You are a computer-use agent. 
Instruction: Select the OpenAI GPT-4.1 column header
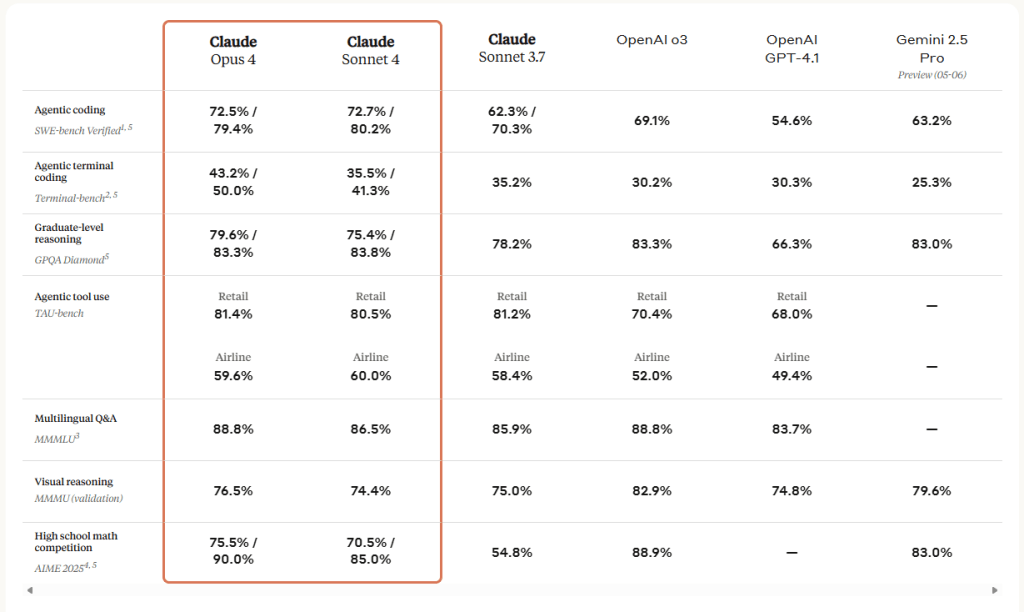(x=792, y=48)
